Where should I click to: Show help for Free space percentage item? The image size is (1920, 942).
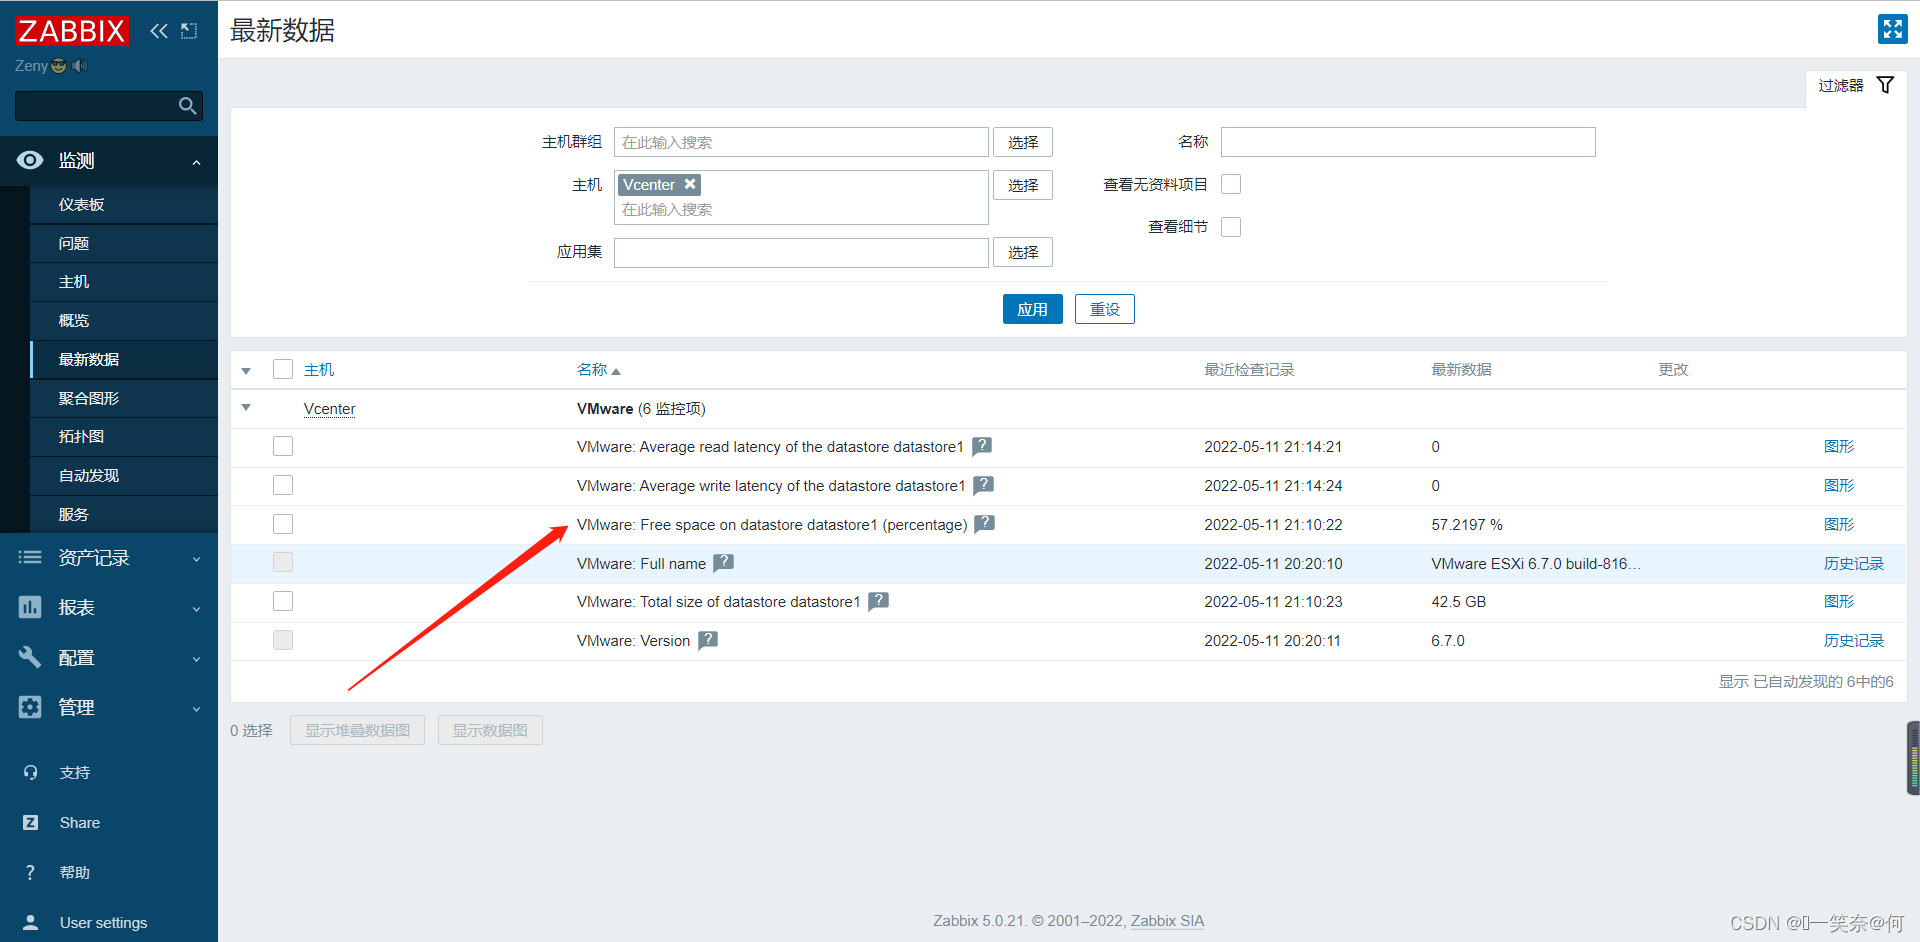click(x=985, y=523)
